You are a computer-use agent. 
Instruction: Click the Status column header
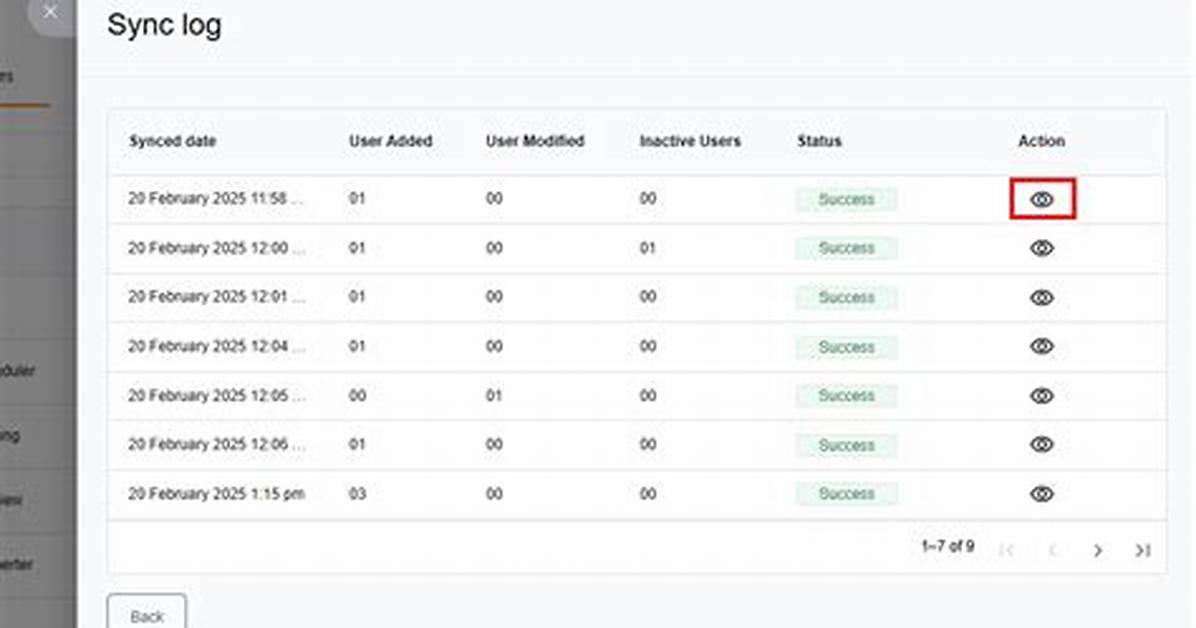click(819, 141)
